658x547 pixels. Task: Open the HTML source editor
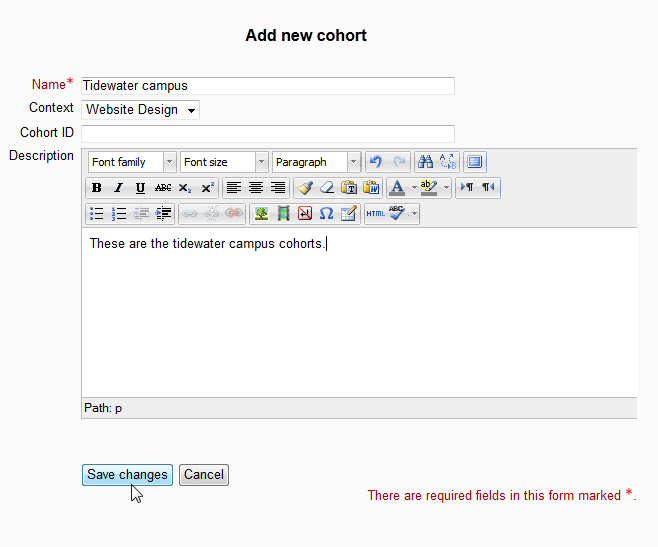pos(375,214)
